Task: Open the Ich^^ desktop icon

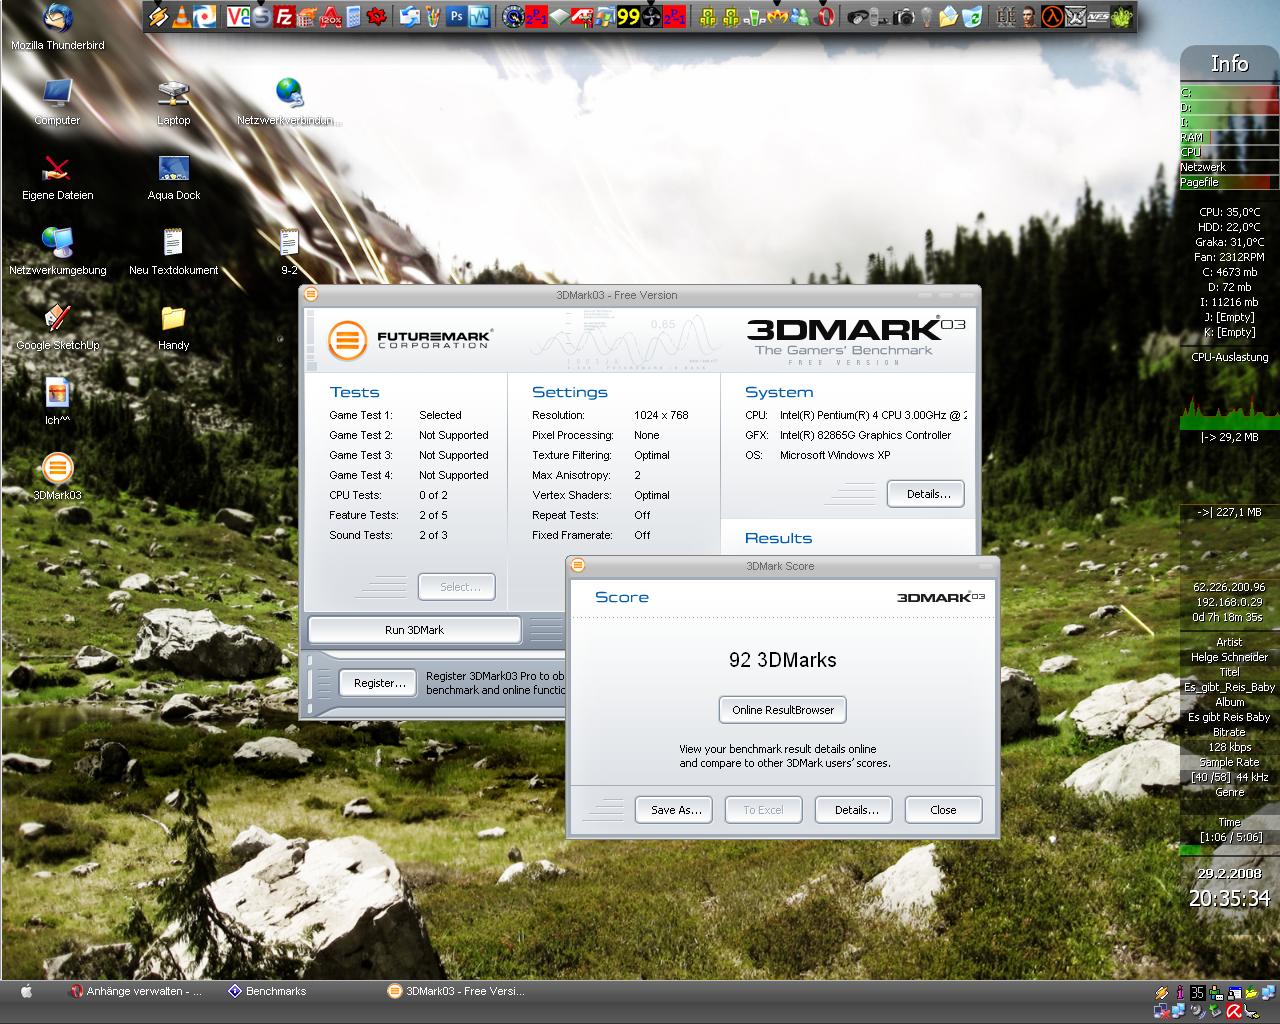Action: (57, 402)
